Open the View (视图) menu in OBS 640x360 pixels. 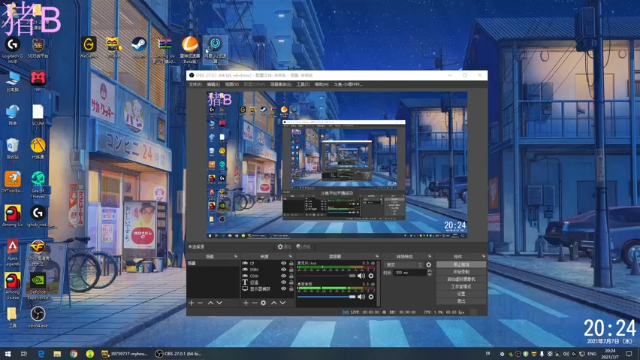point(231,84)
